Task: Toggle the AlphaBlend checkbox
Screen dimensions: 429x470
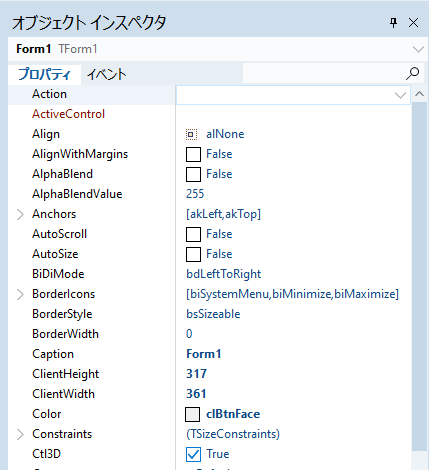Action: [193, 174]
